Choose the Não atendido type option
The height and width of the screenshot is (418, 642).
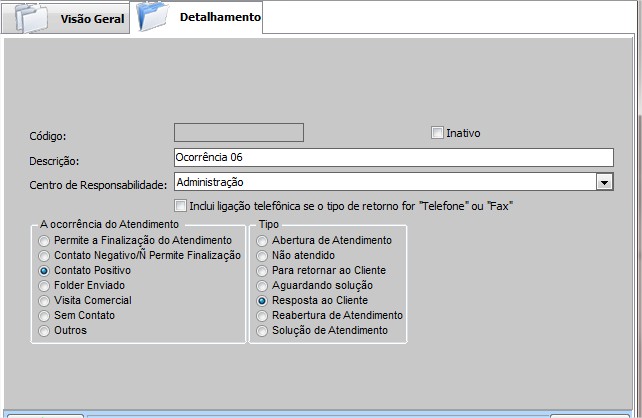263,256
